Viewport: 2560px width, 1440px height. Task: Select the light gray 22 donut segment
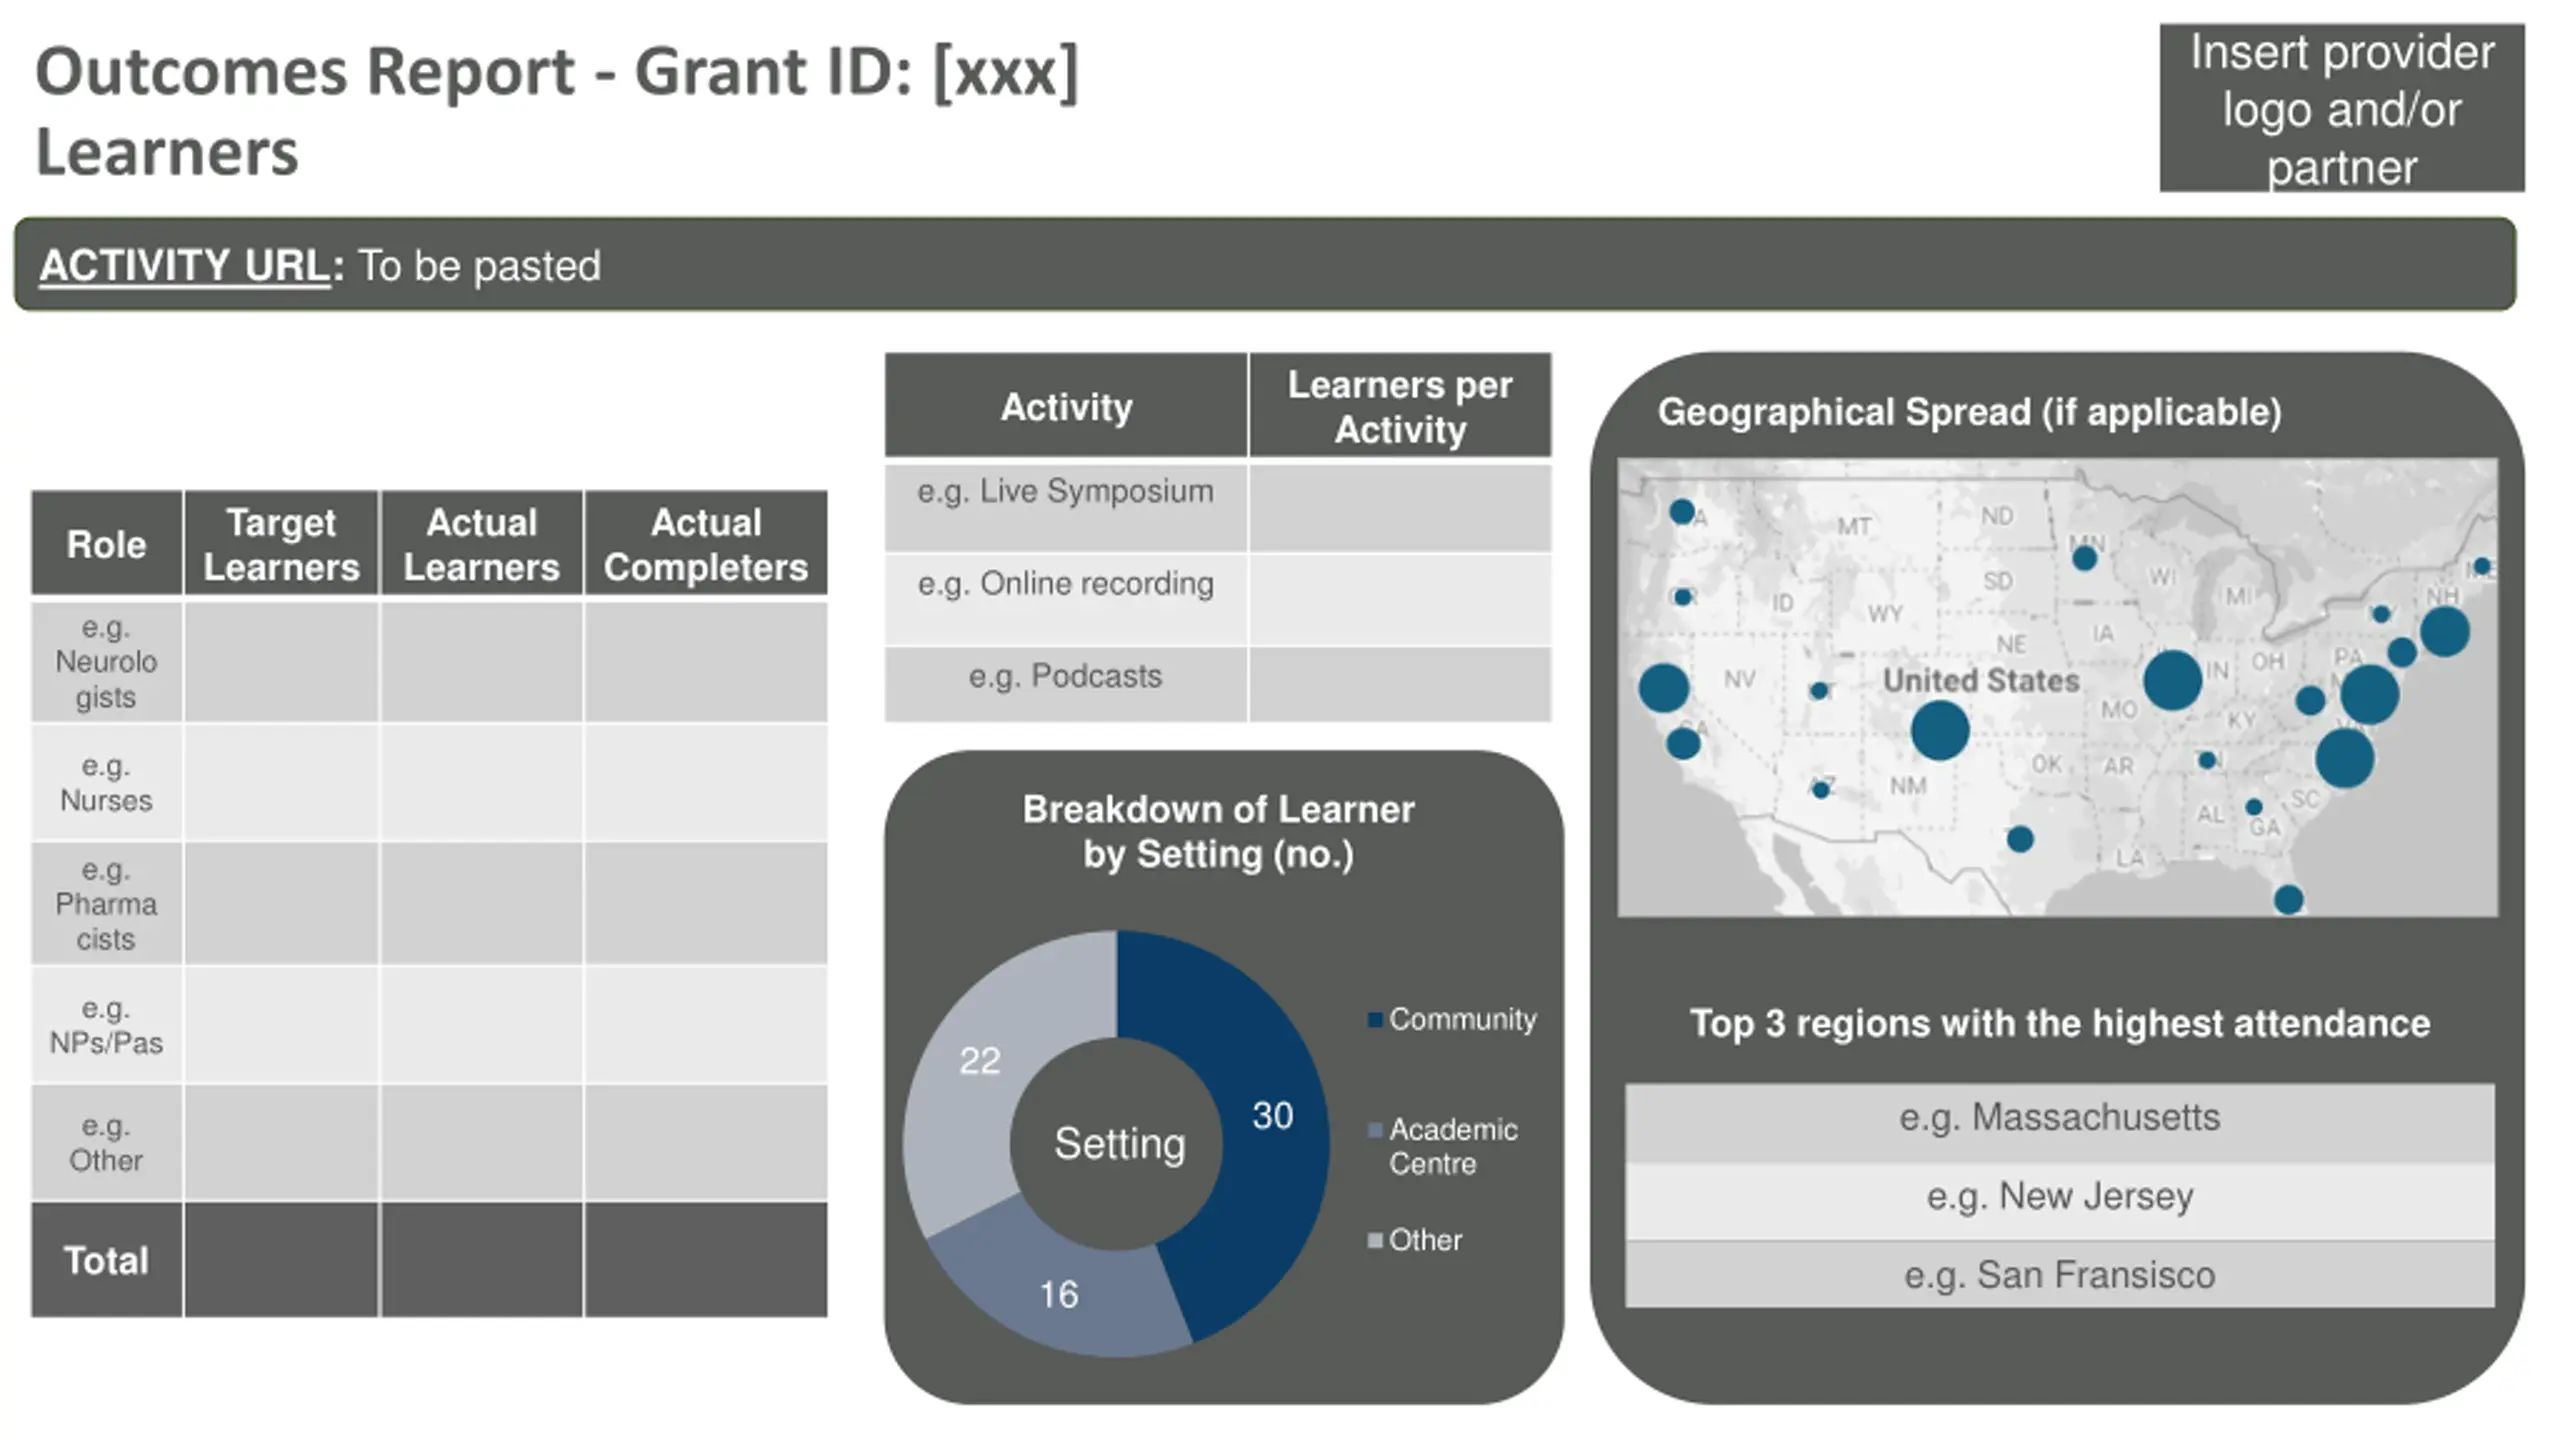[979, 1060]
